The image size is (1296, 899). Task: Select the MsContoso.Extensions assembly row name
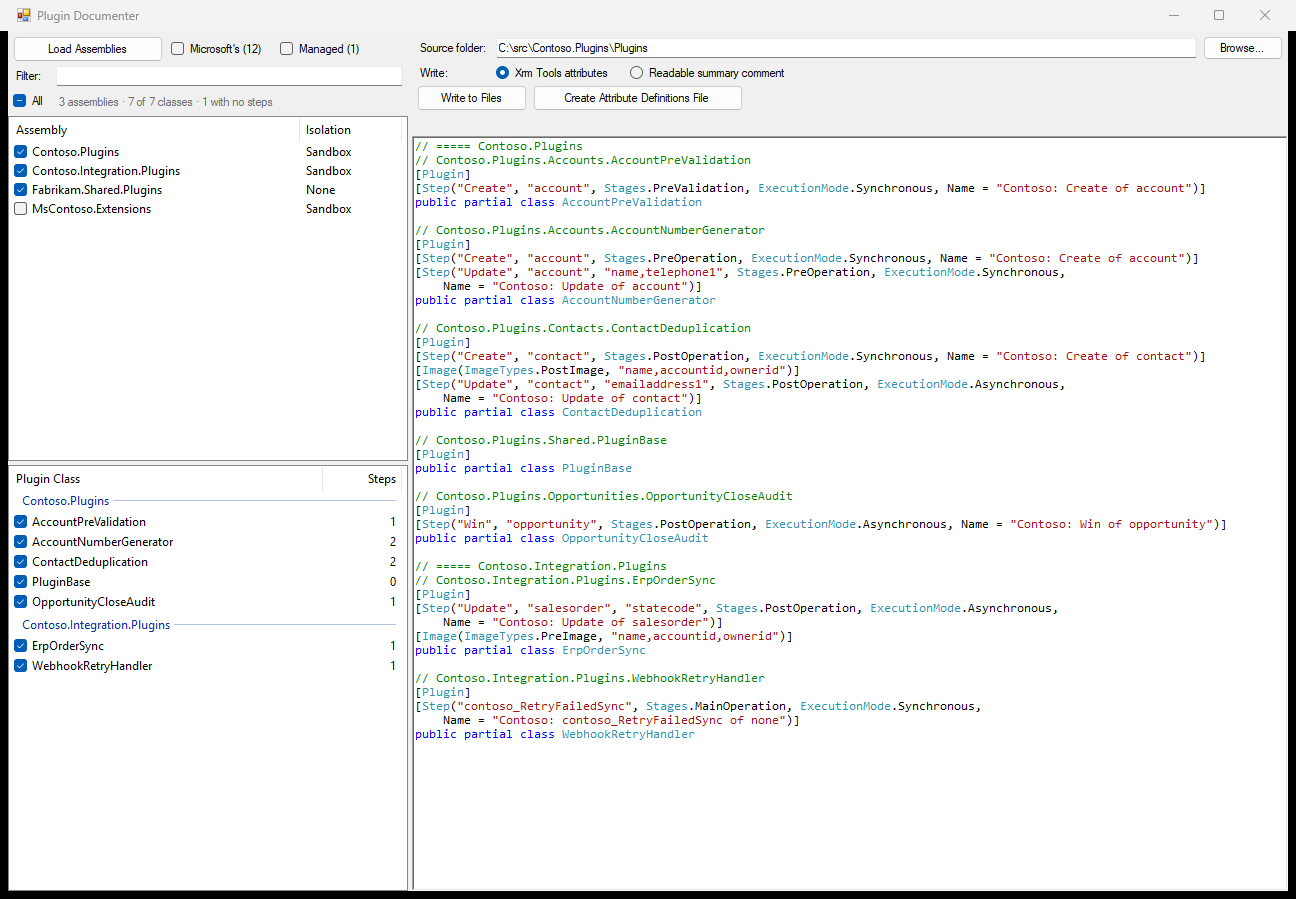click(92, 209)
